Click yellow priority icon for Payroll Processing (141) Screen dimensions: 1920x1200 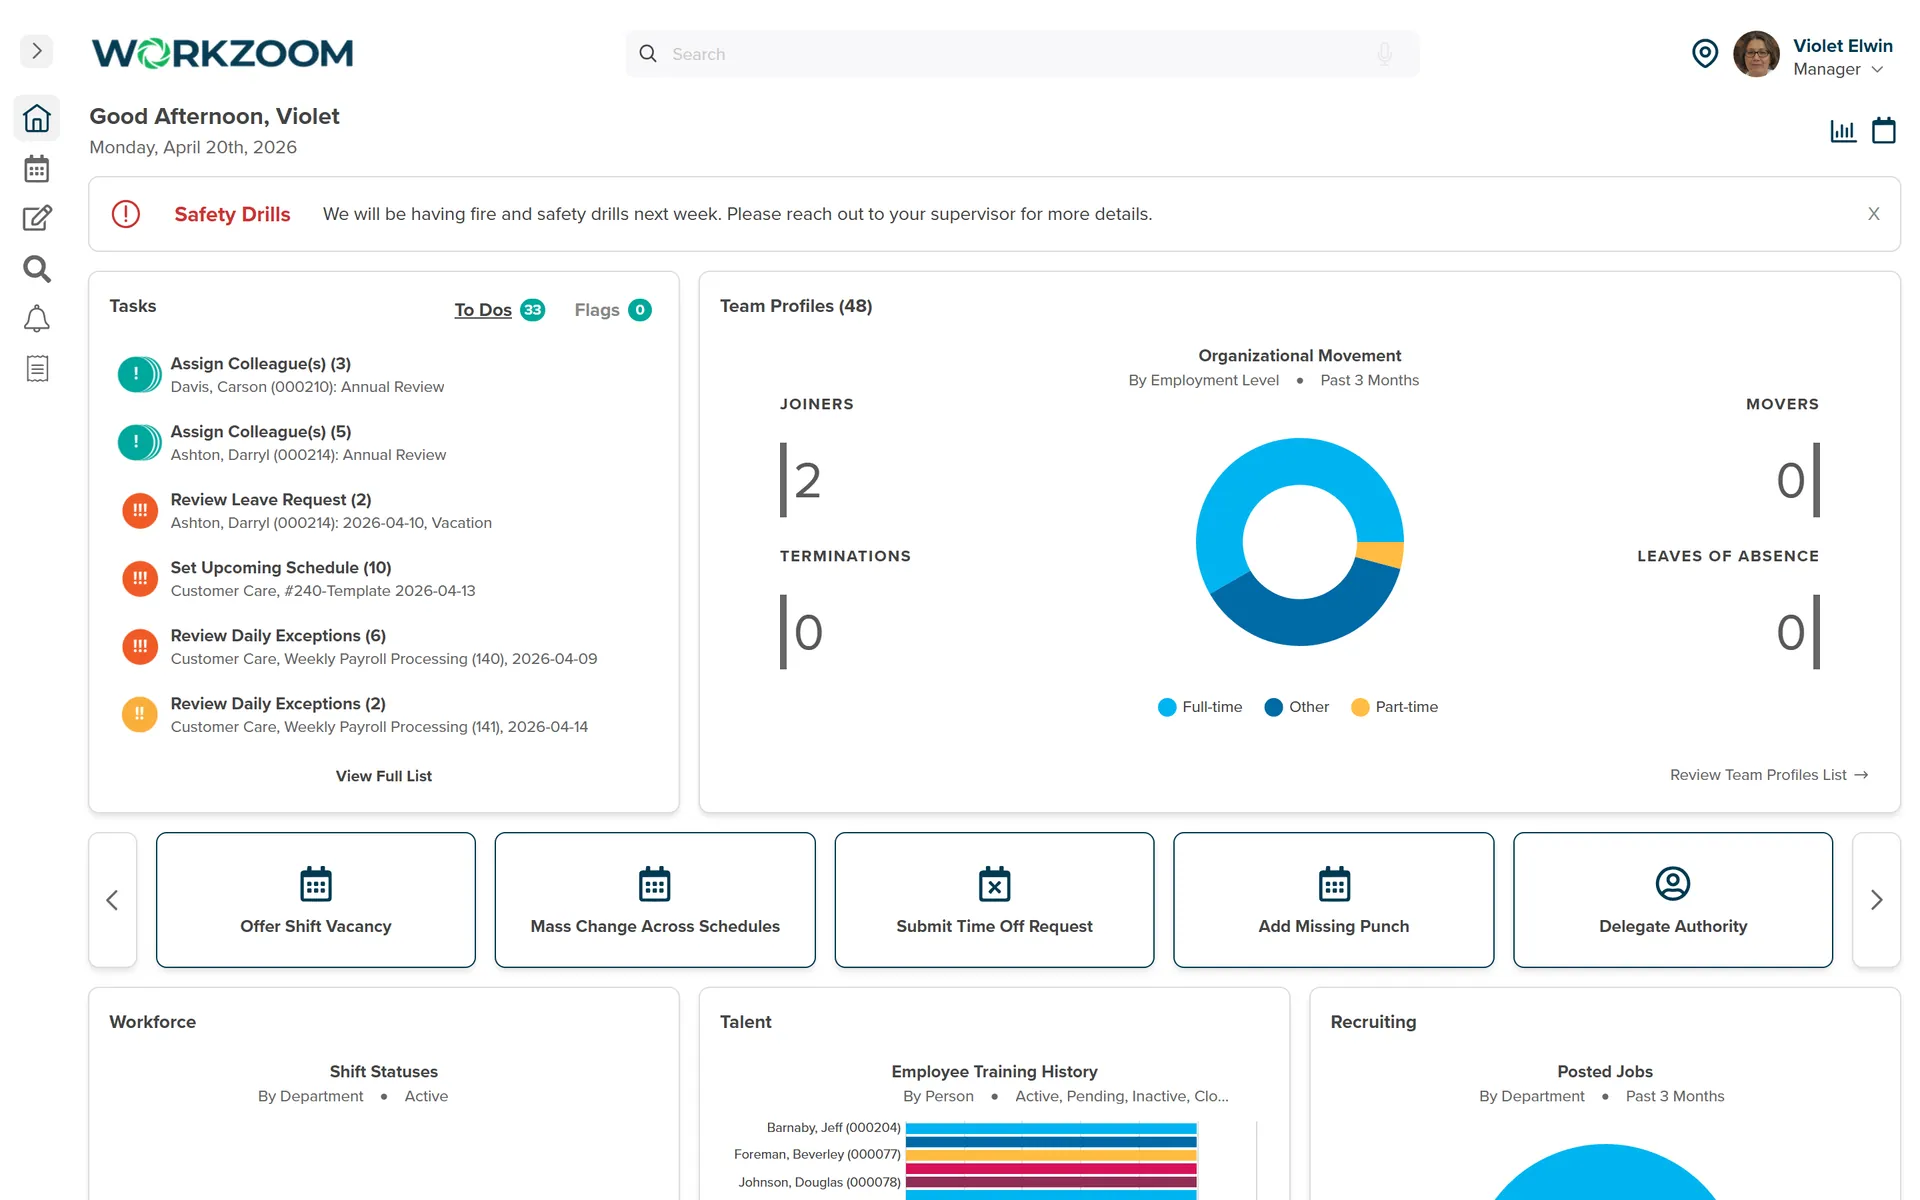[140, 714]
